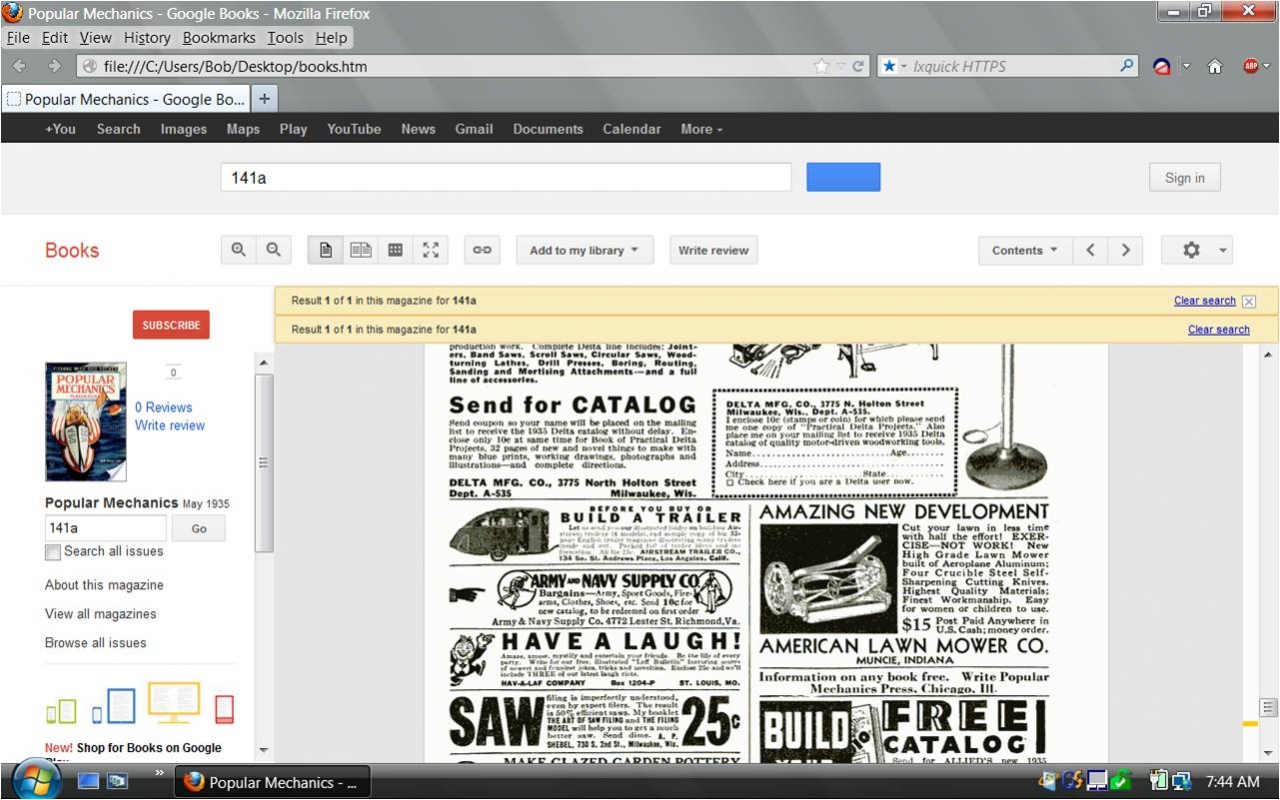The width and height of the screenshot is (1280, 800).
Task: Click upper Clear search link
Action: point(1204,301)
